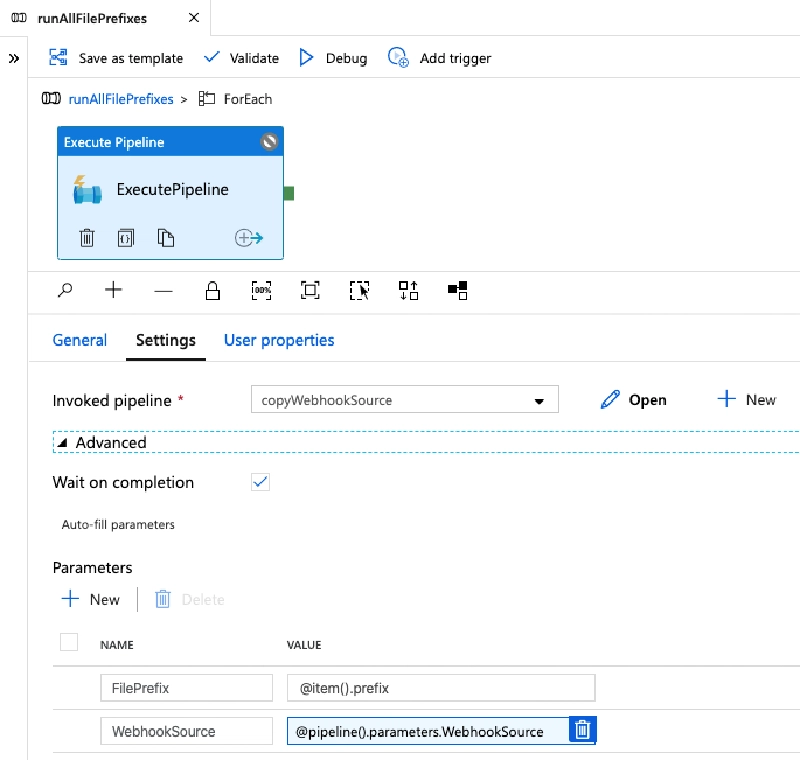Delete the ExecutePipeline activity using its trash icon

(87, 237)
